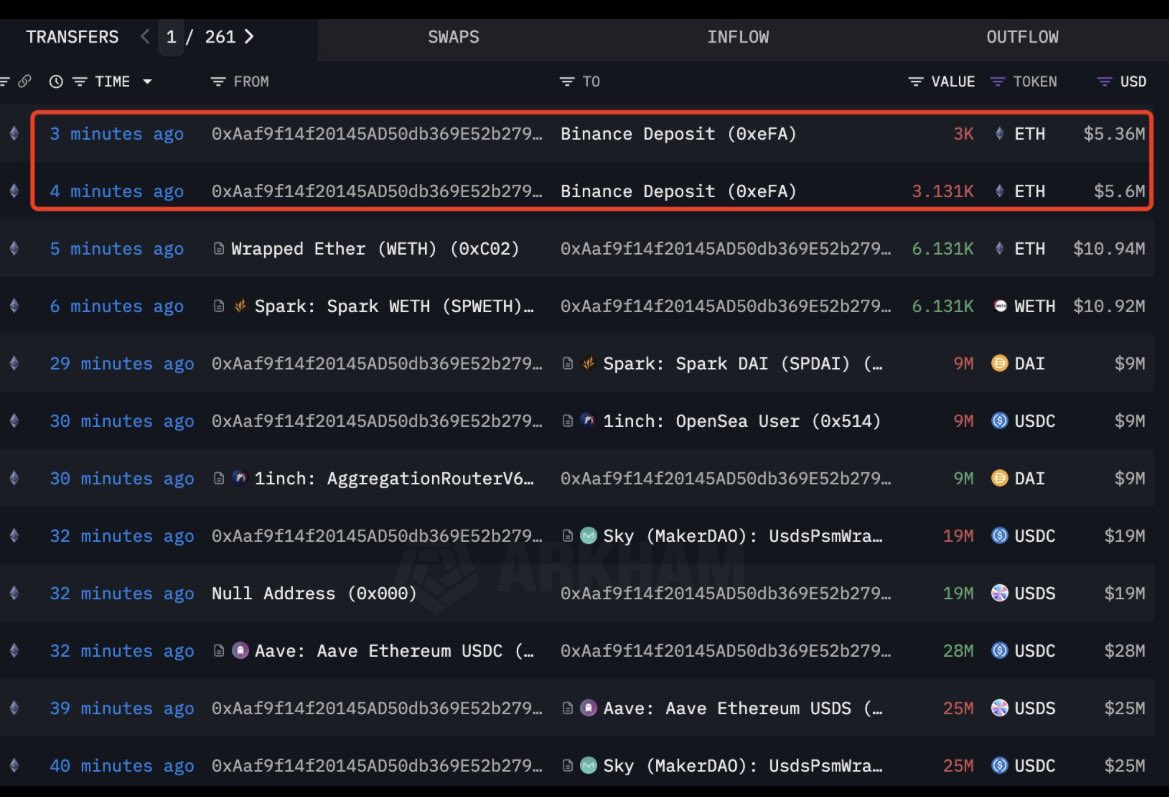Click DAI token icon in 29 minutes row
The image size is (1169, 797).
click(x=1000, y=364)
